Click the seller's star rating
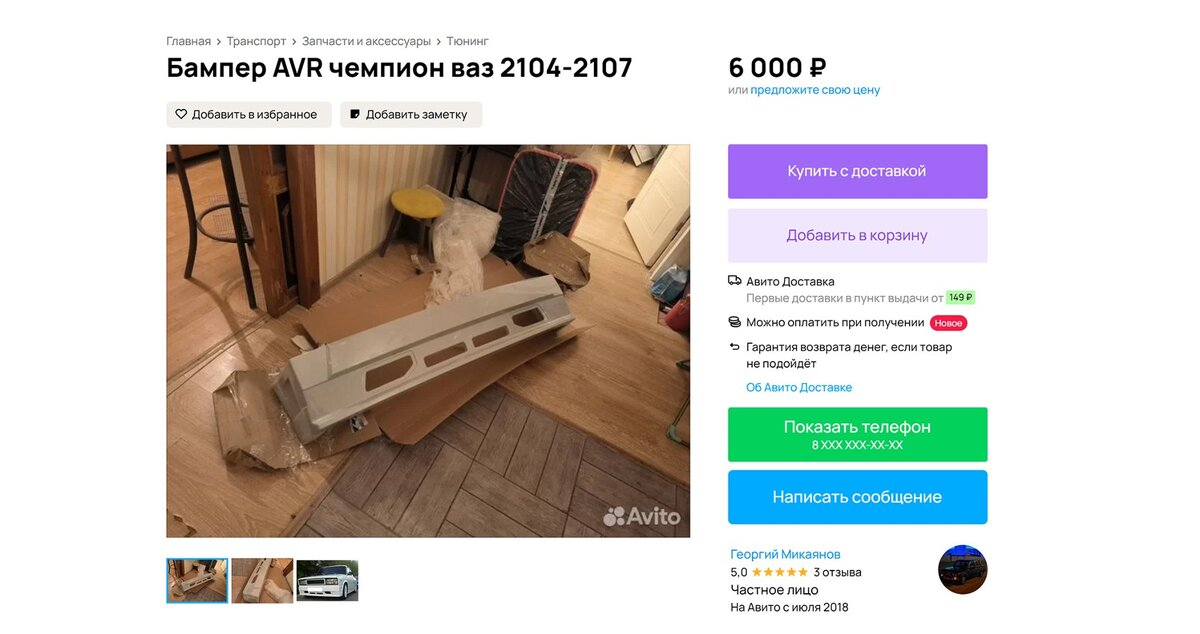 pyautogui.click(x=779, y=572)
